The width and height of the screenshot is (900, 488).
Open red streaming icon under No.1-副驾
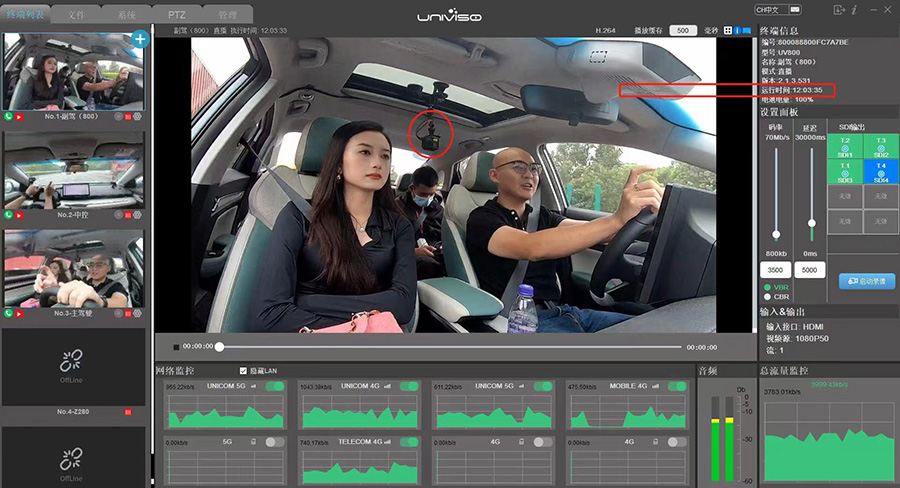pyautogui.click(x=19, y=117)
